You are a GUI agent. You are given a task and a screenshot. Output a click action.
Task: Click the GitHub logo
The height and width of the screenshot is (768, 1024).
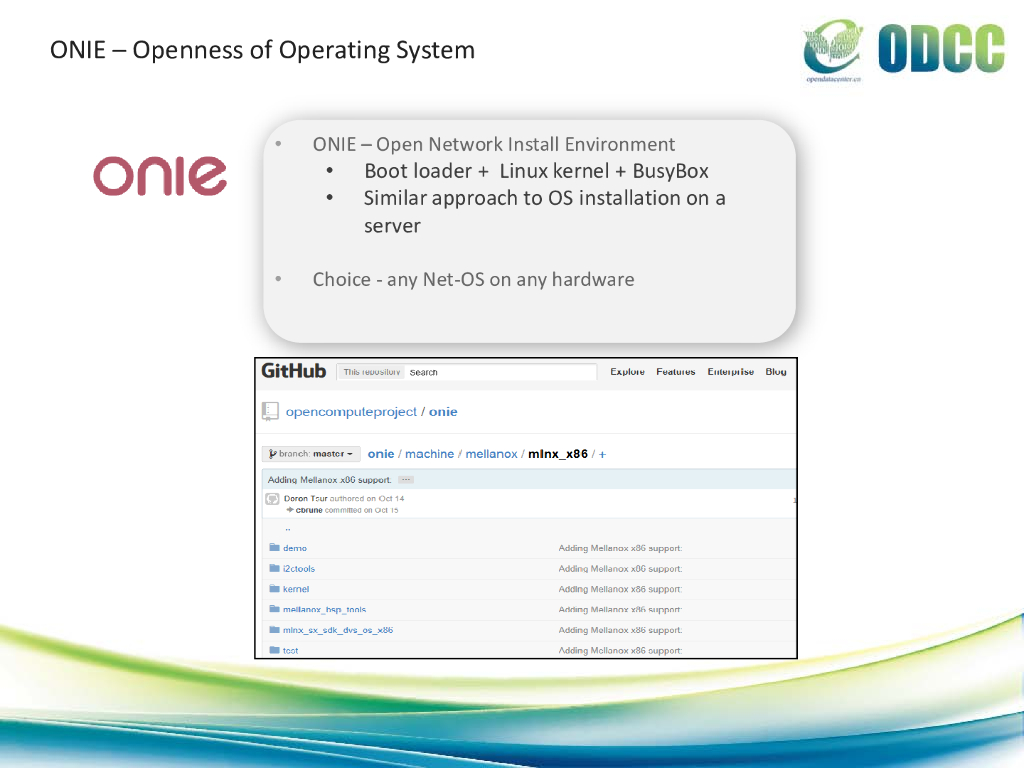pos(293,371)
